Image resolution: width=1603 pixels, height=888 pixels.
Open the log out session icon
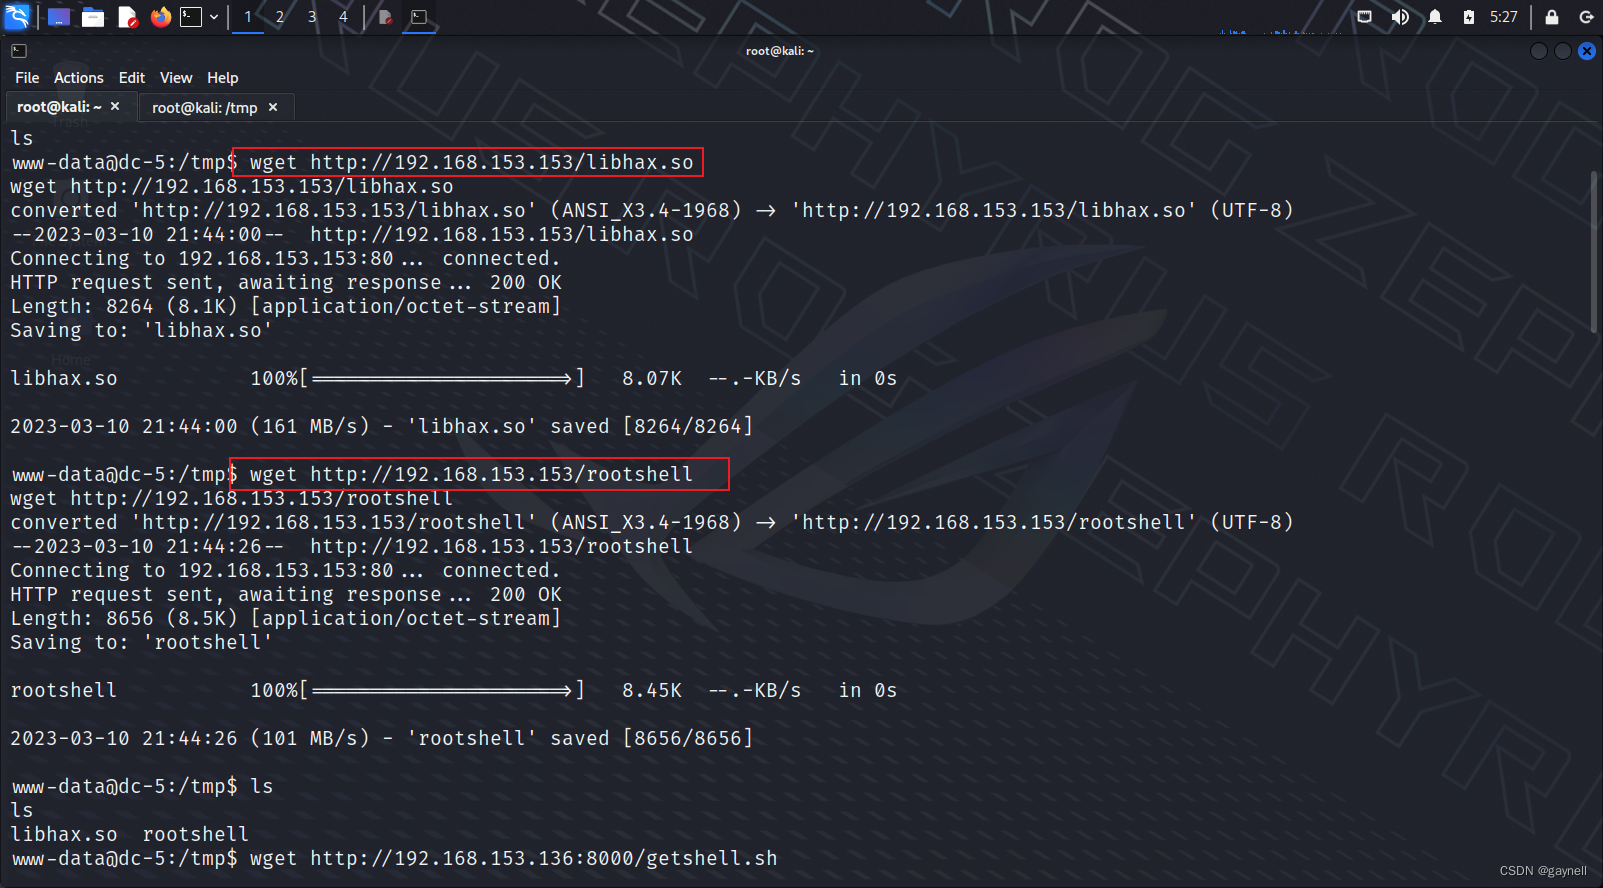click(x=1586, y=17)
